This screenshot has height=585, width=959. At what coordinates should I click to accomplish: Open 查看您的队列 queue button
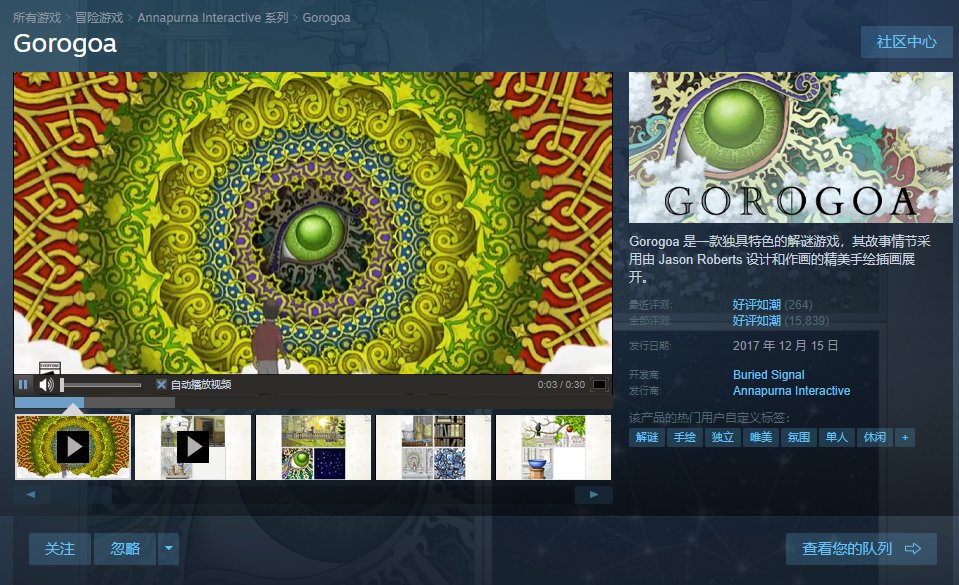861,548
